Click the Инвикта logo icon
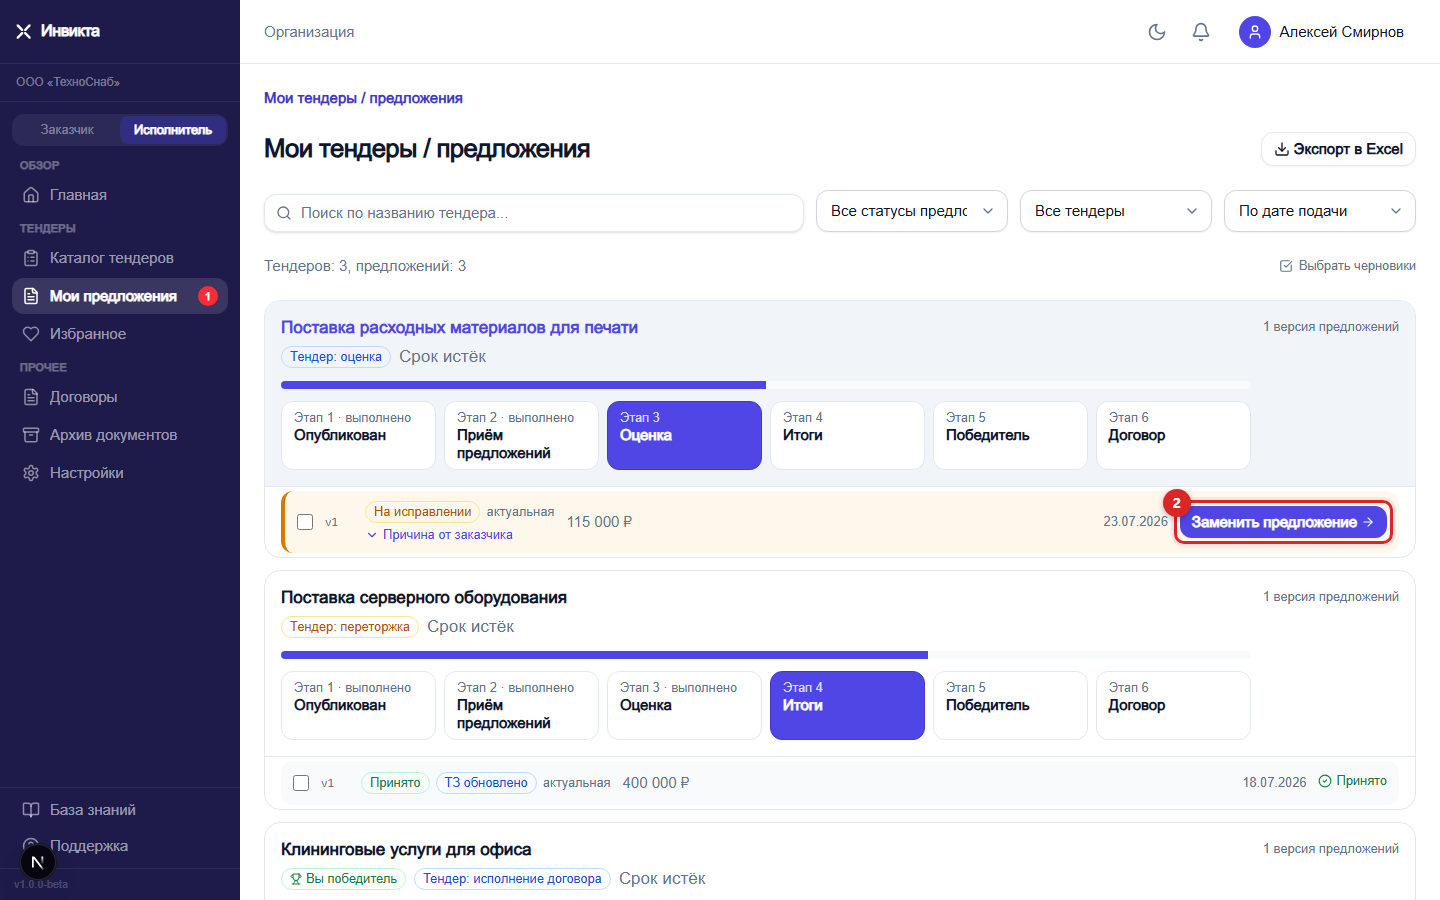The image size is (1440, 900). tap(24, 32)
